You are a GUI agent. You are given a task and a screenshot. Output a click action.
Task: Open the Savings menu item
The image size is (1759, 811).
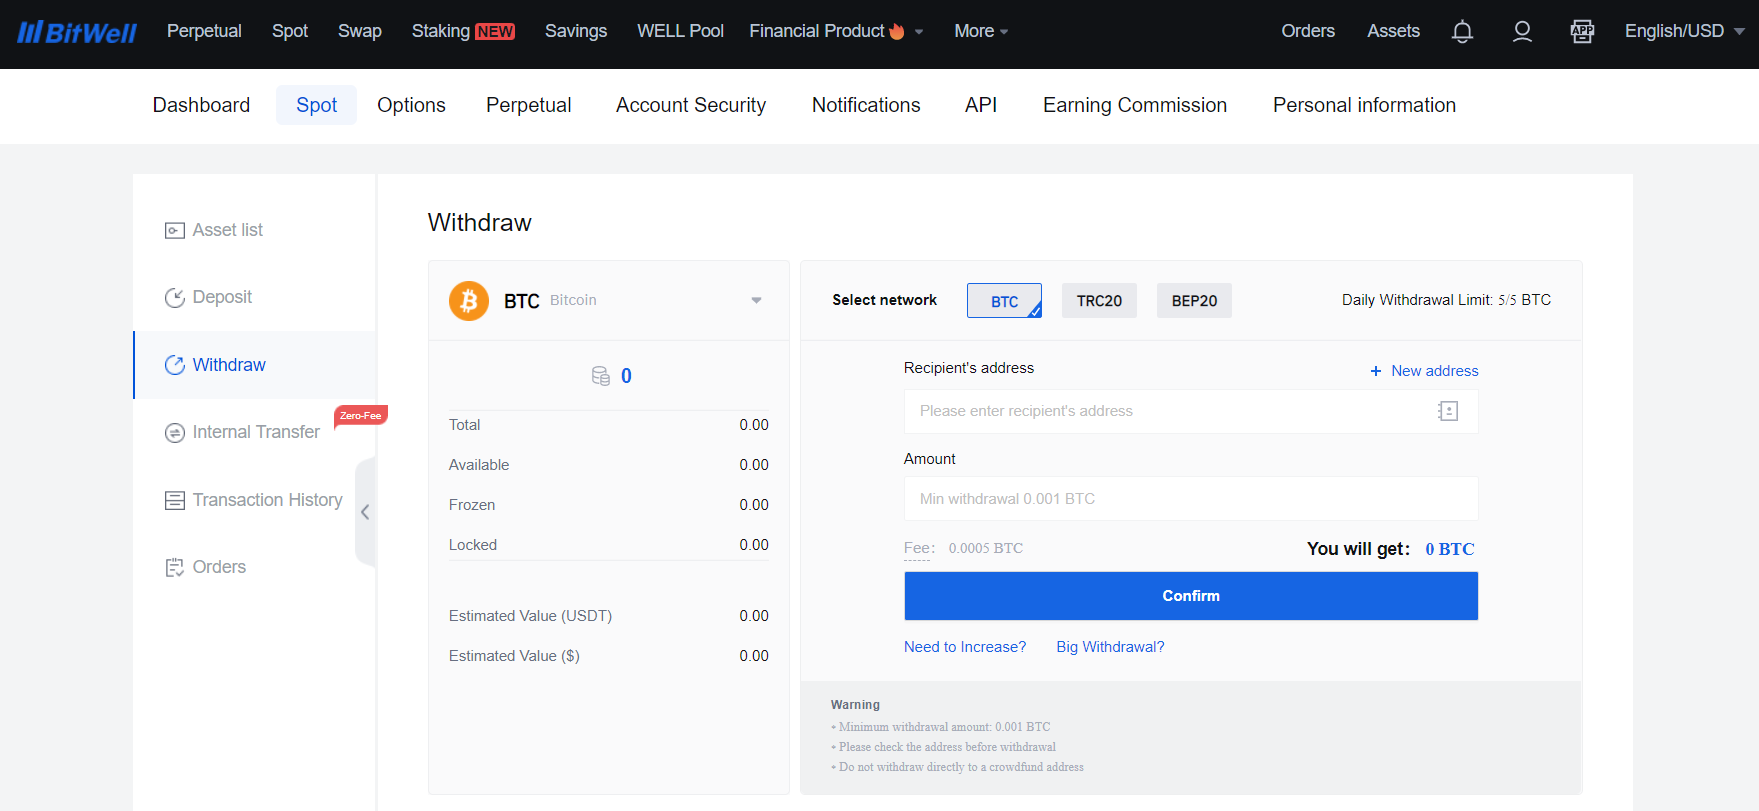click(x=576, y=31)
